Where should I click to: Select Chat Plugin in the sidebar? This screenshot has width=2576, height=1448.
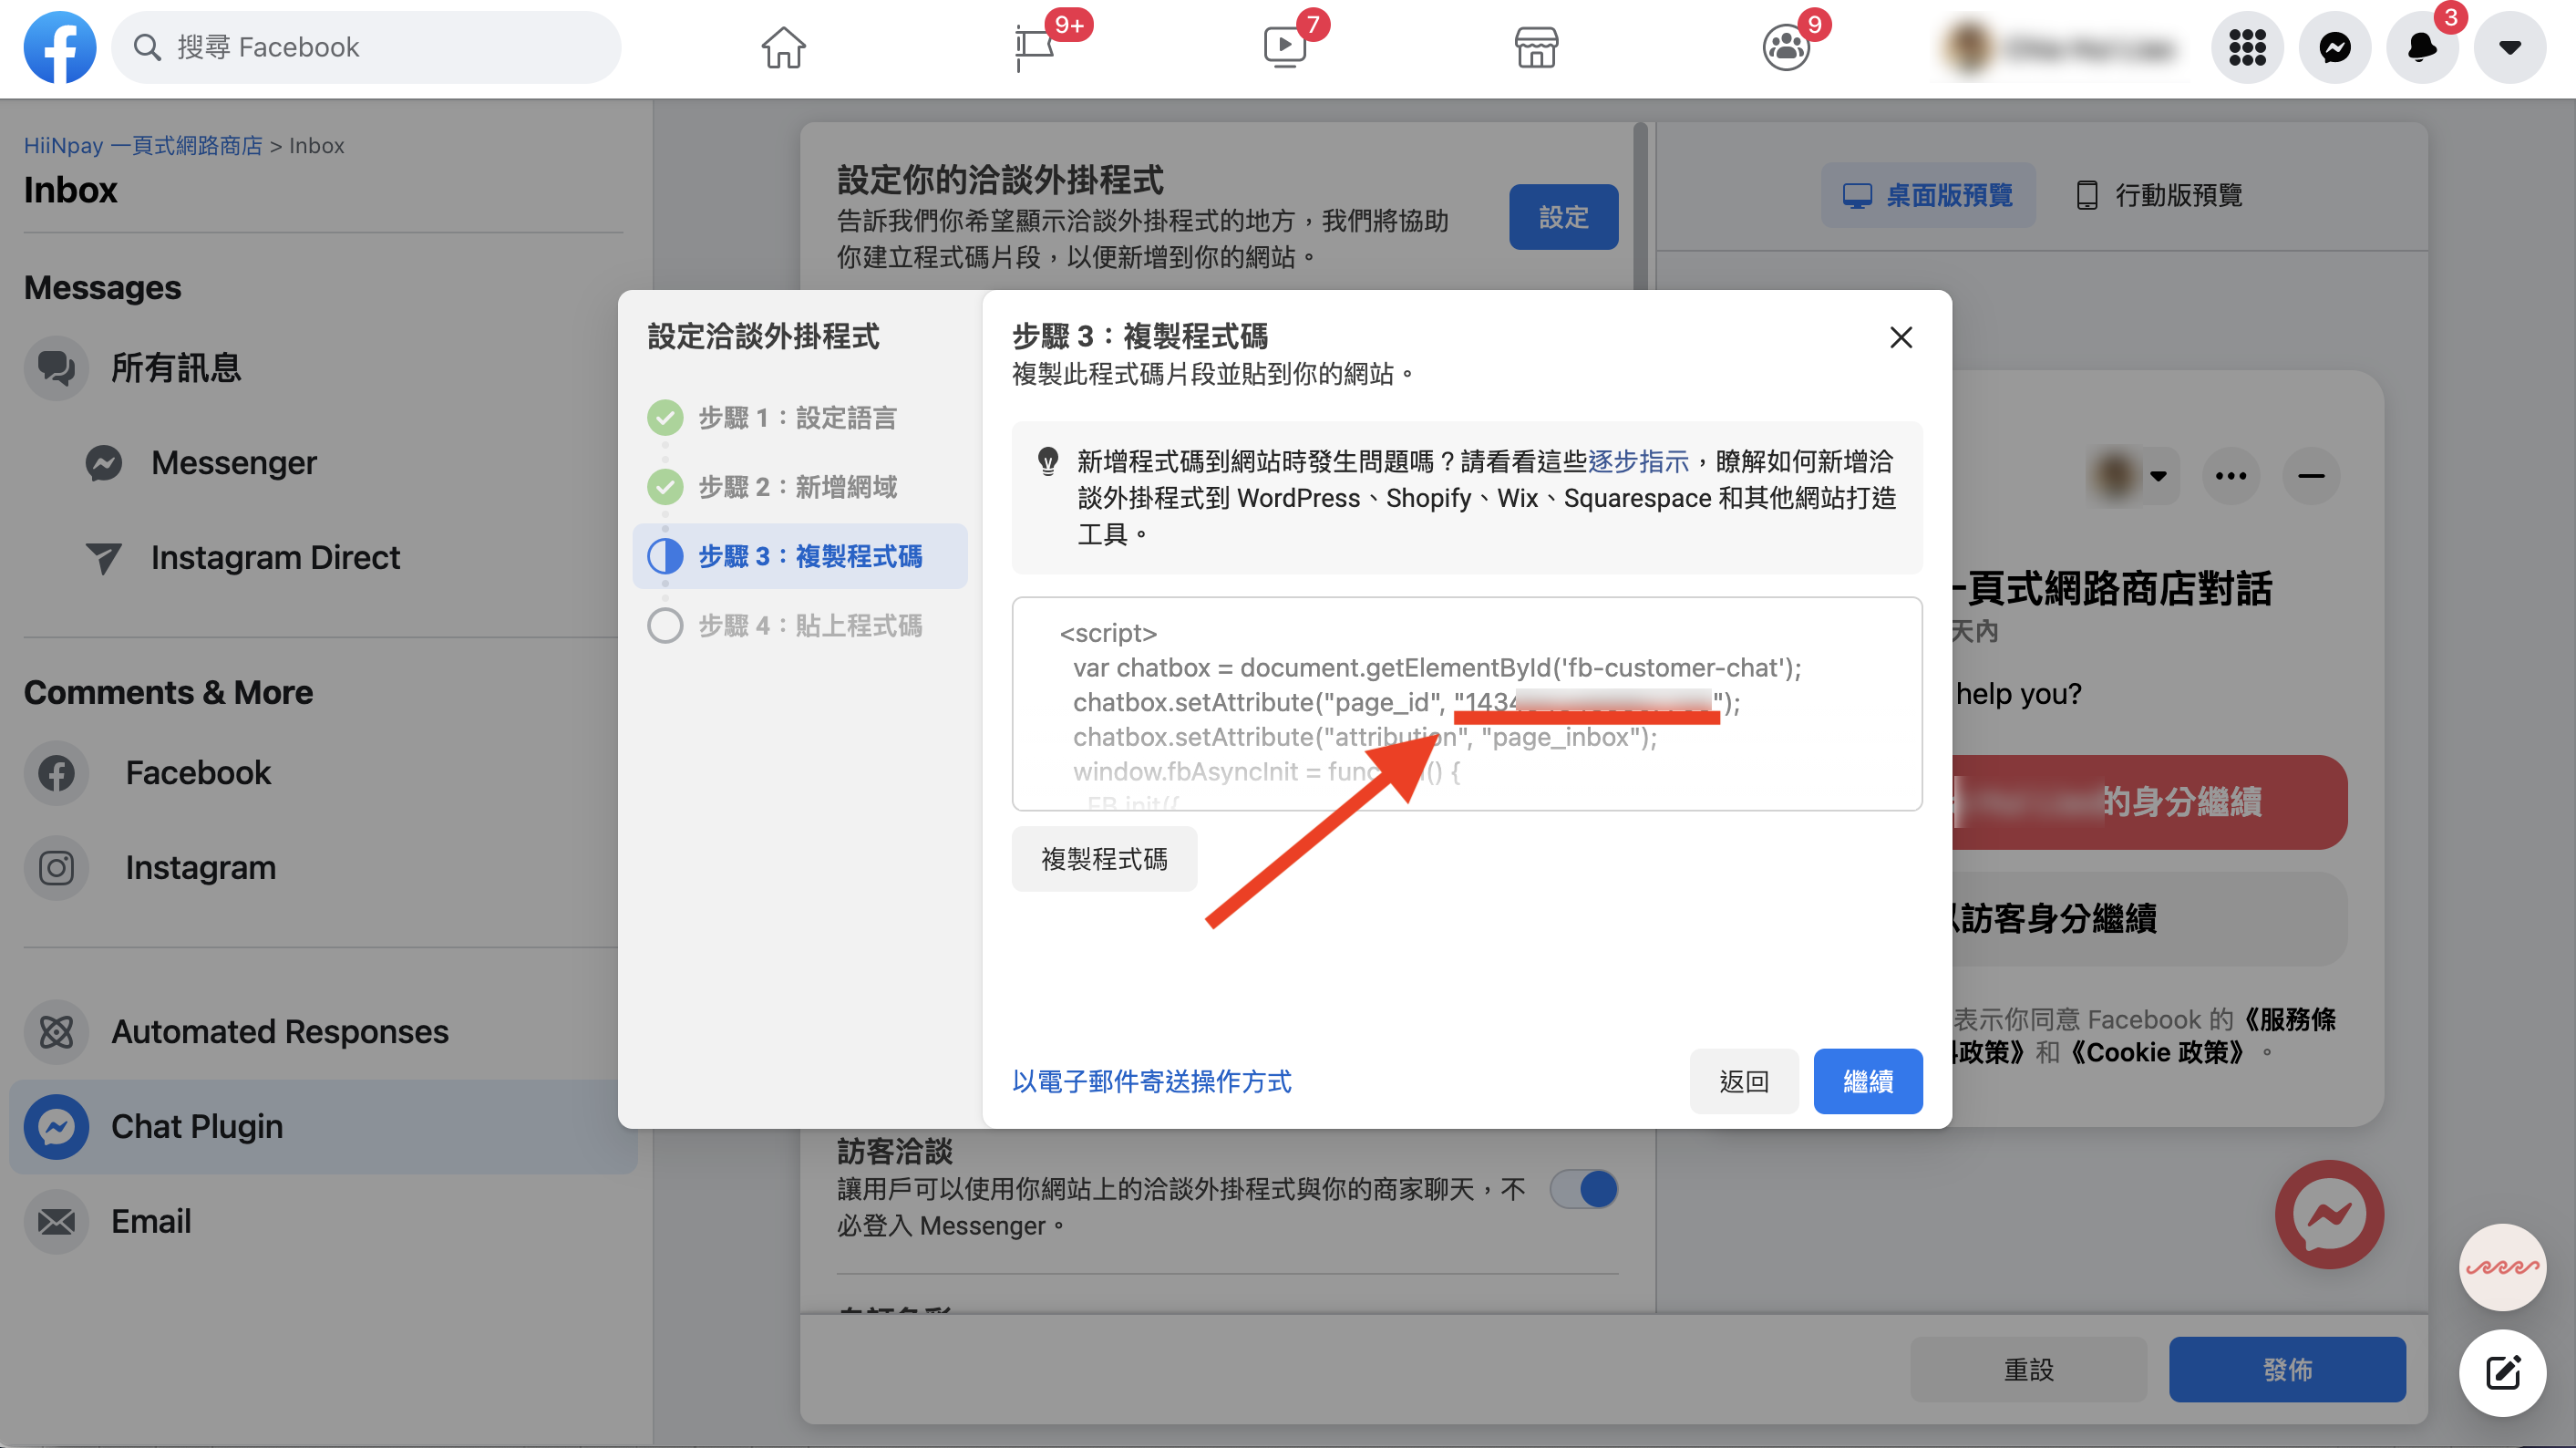tap(323, 1127)
